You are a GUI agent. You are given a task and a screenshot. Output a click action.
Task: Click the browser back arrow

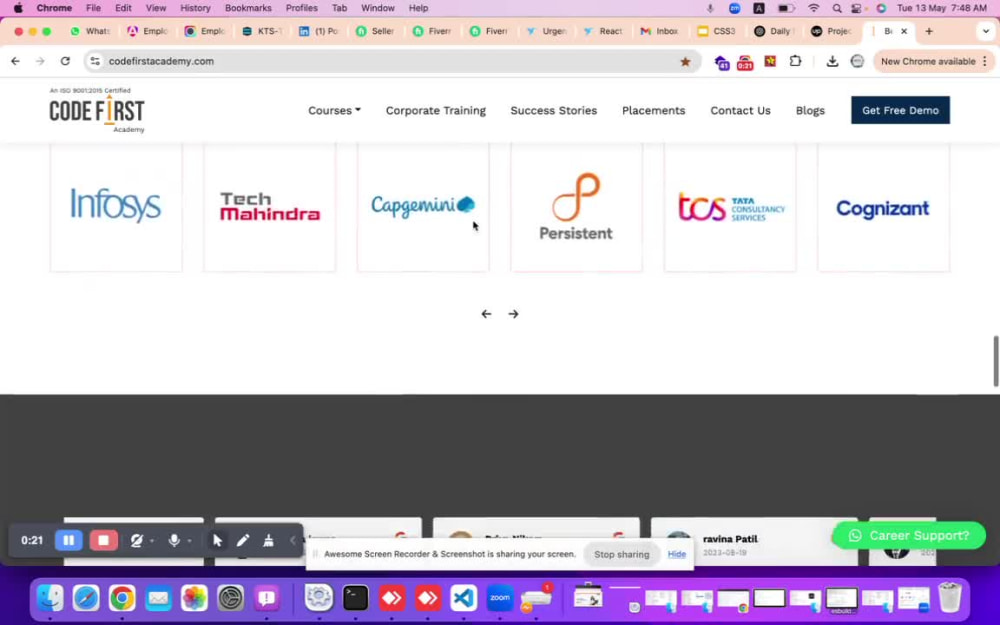pos(15,61)
